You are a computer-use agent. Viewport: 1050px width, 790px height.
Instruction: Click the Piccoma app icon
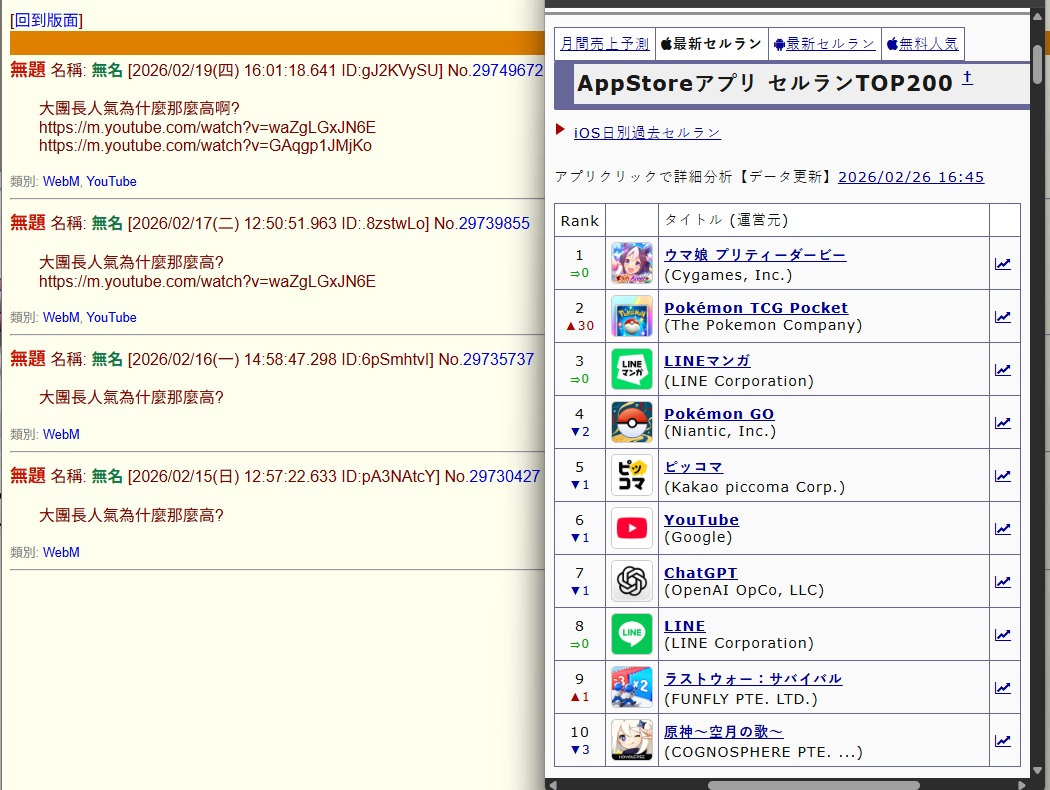tap(631, 475)
